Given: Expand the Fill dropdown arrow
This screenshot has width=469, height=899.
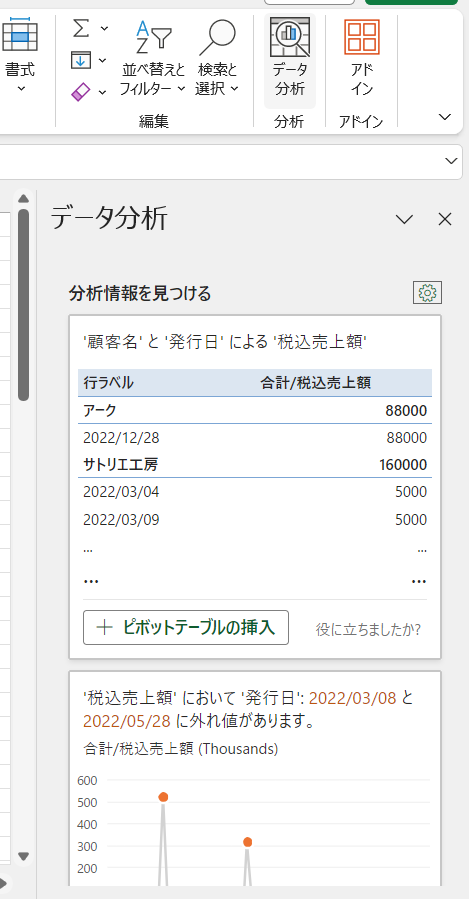Looking at the screenshot, I should click(103, 60).
